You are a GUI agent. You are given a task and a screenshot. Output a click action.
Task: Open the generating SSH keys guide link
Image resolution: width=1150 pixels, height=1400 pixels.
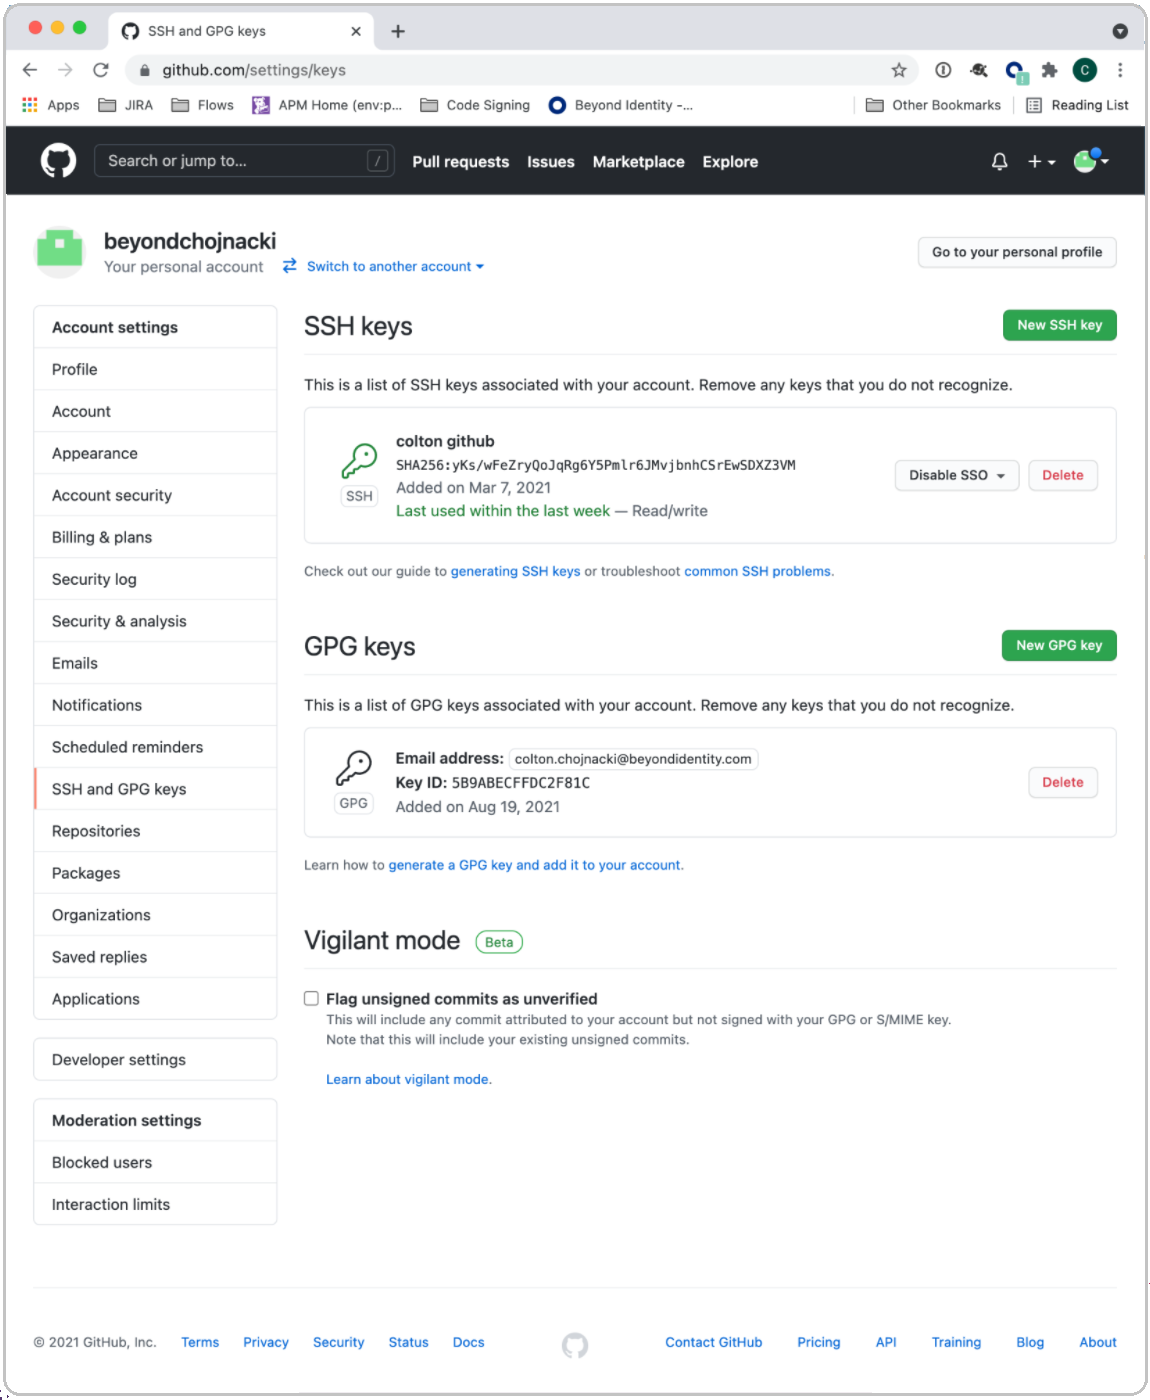[515, 571]
